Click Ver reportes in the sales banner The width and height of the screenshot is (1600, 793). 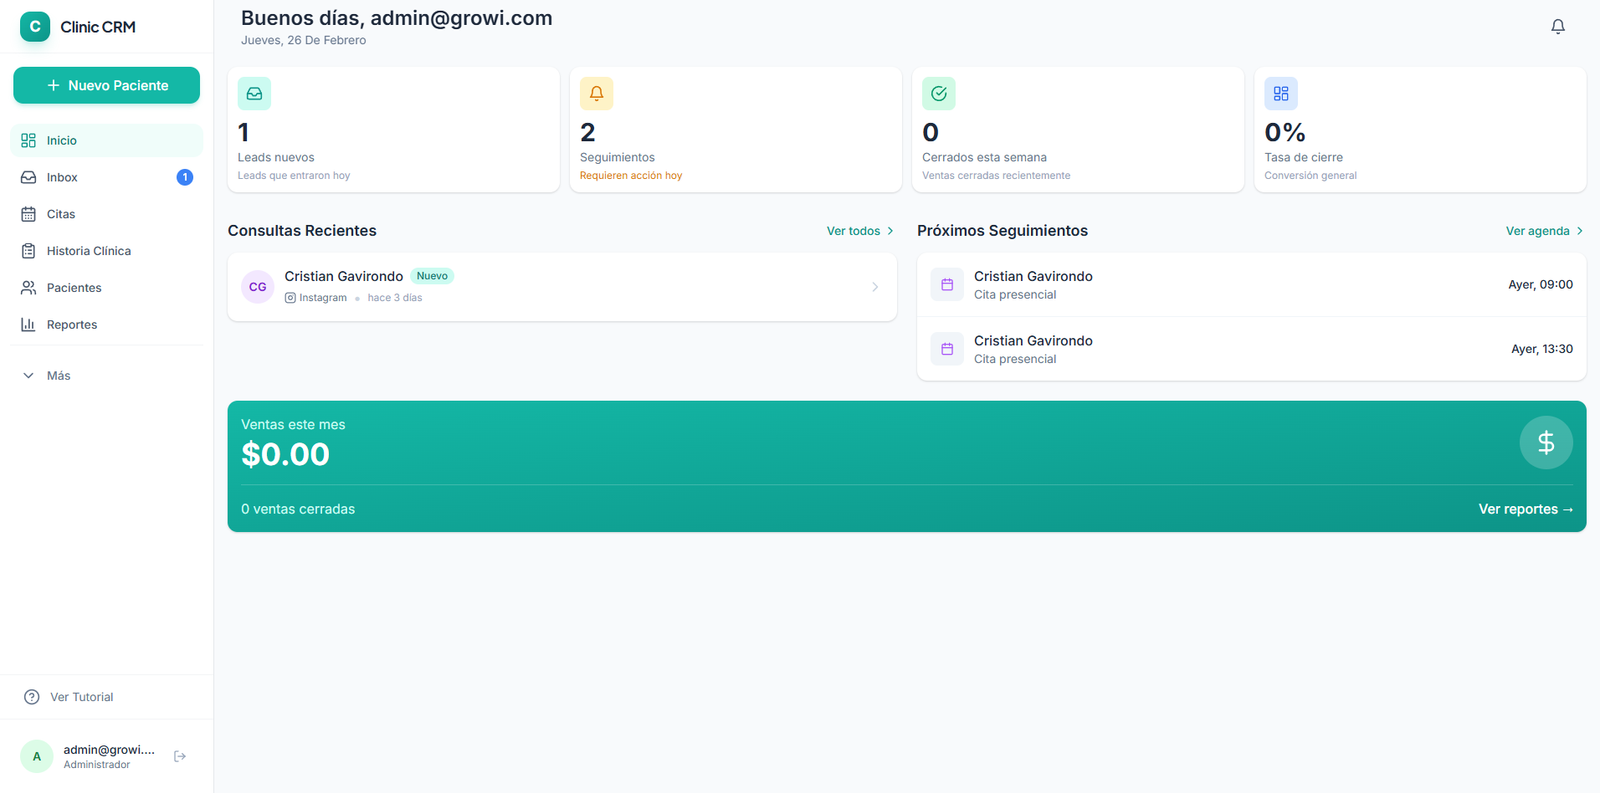tap(1525, 509)
